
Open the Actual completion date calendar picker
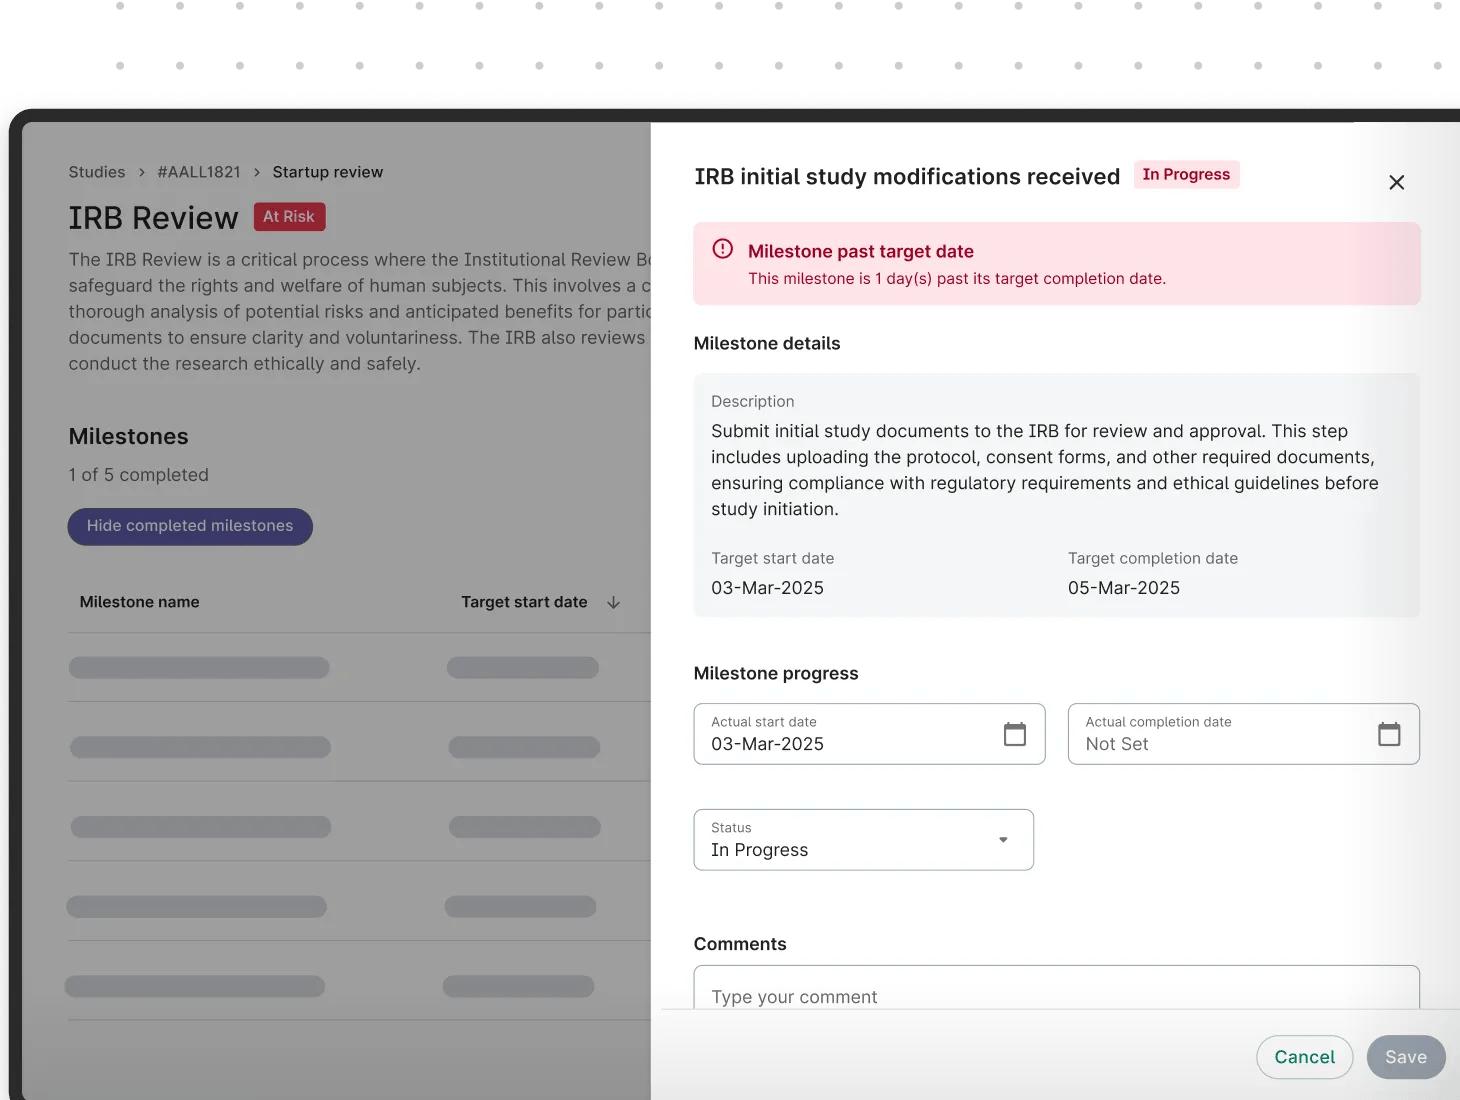click(1389, 733)
